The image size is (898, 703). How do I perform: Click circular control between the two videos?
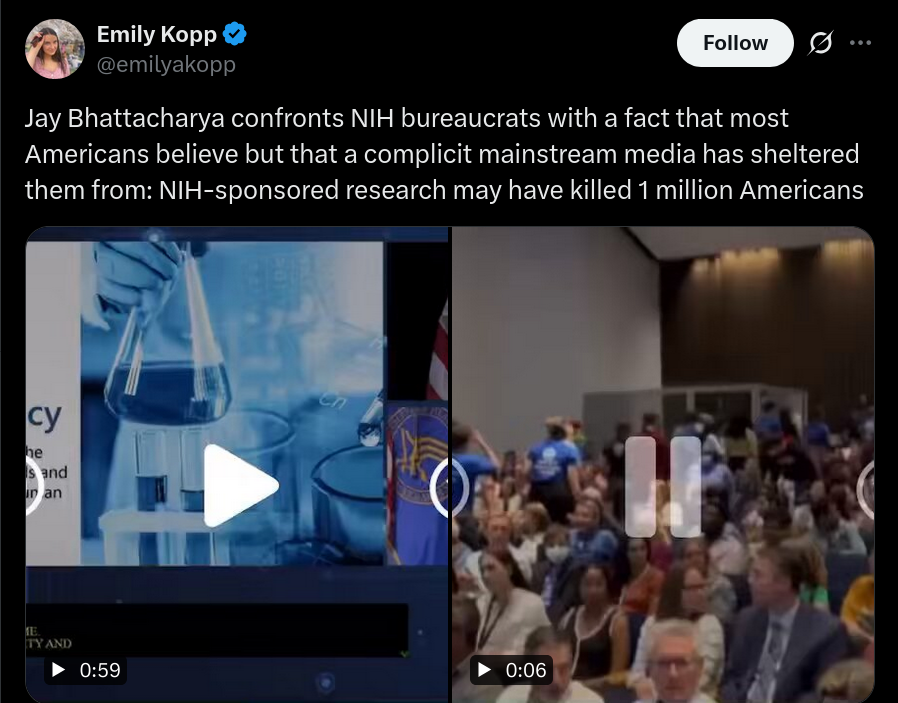[x=450, y=488]
